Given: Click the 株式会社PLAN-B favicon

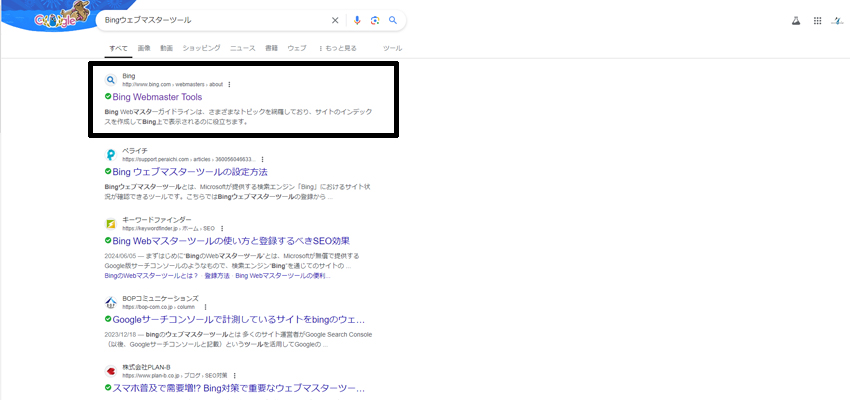Looking at the screenshot, I should 111,371.
